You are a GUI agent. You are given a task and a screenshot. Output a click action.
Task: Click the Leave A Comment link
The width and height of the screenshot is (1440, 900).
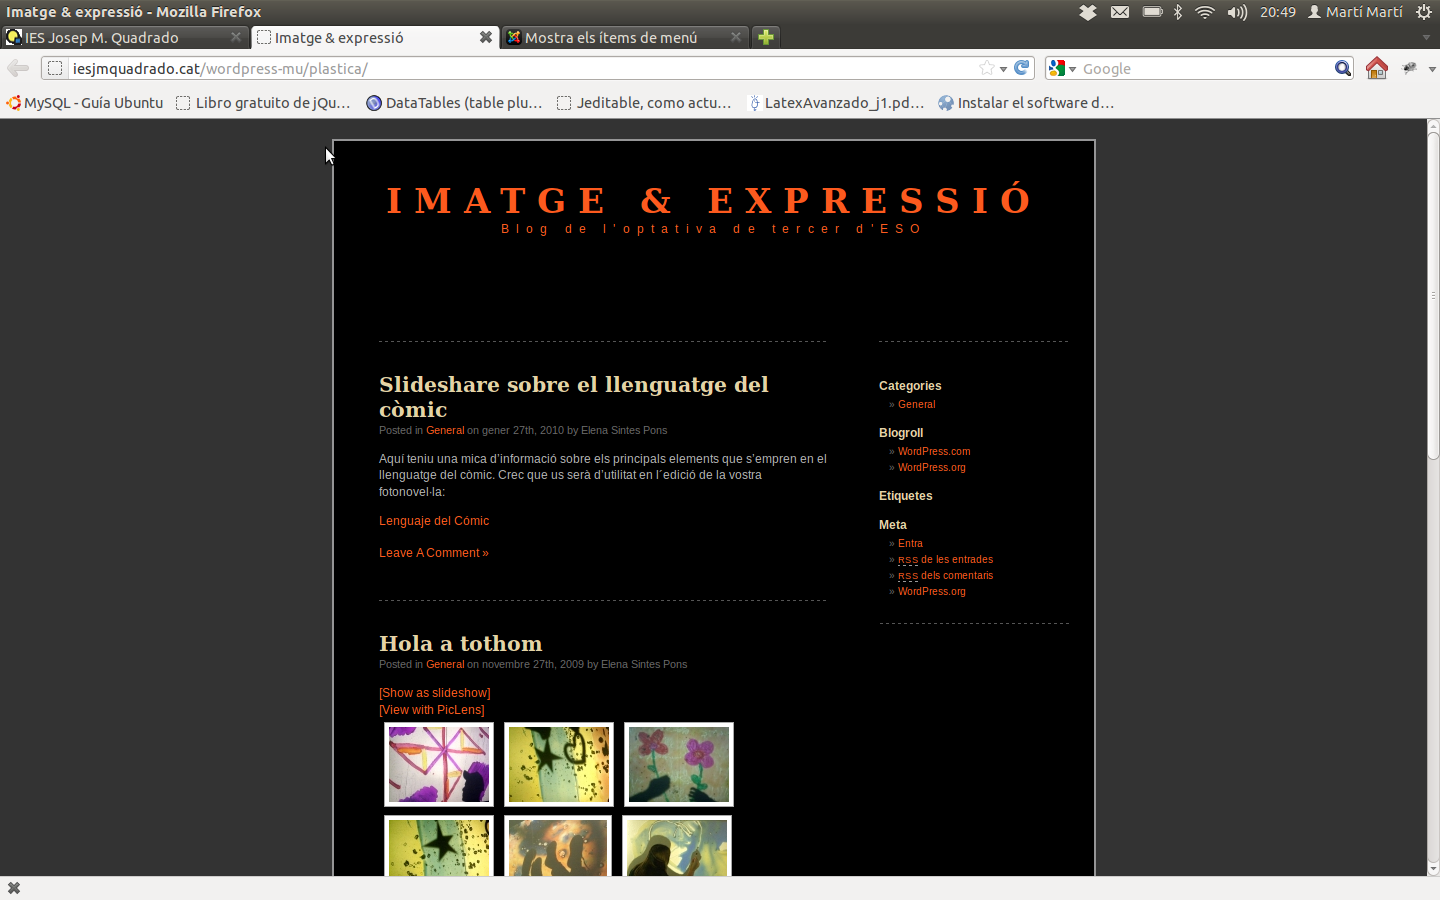tap(433, 553)
